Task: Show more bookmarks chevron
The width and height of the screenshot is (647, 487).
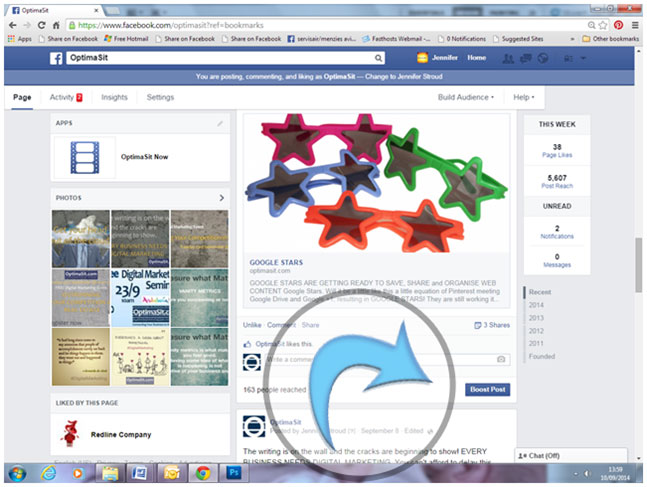Action: [x=572, y=39]
